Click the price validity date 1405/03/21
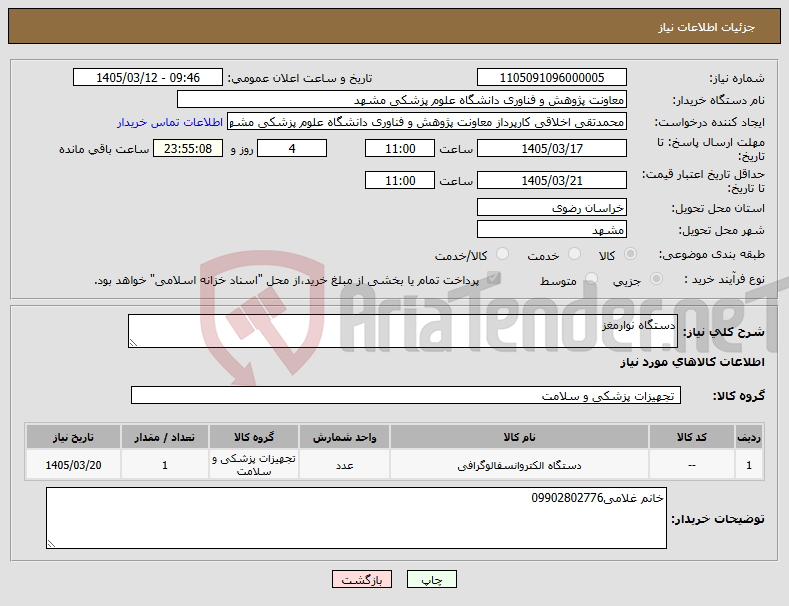Viewport: 789px width, 606px height. click(x=551, y=180)
